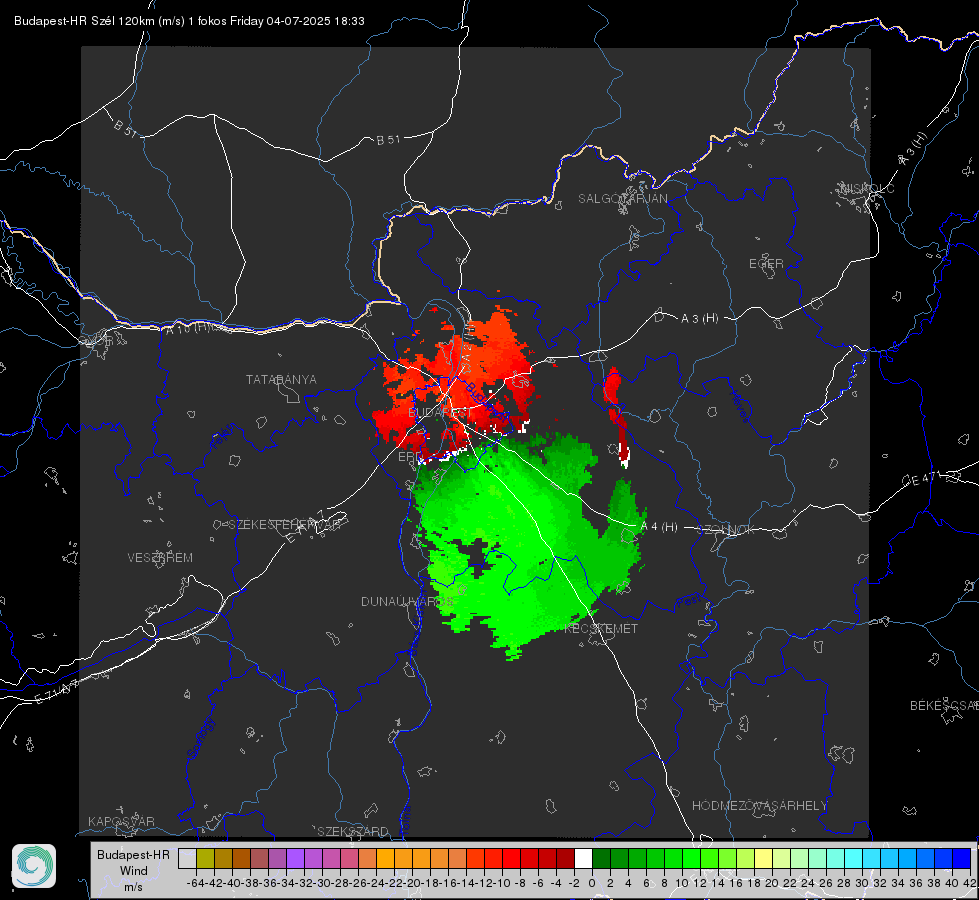The height and width of the screenshot is (900, 979).
Task: Click the '0' value under the legend
Action: click(x=592, y=883)
